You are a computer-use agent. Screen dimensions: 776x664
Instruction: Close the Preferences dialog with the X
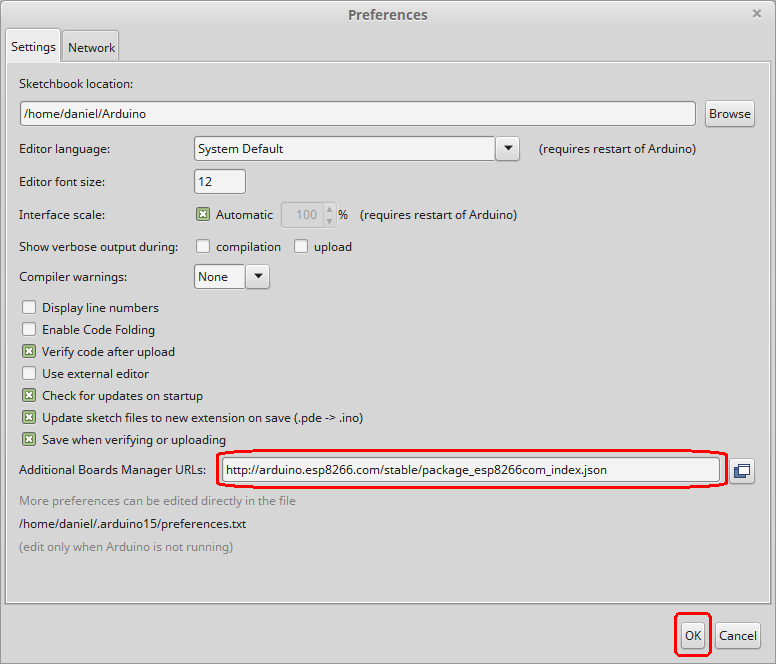(x=757, y=14)
